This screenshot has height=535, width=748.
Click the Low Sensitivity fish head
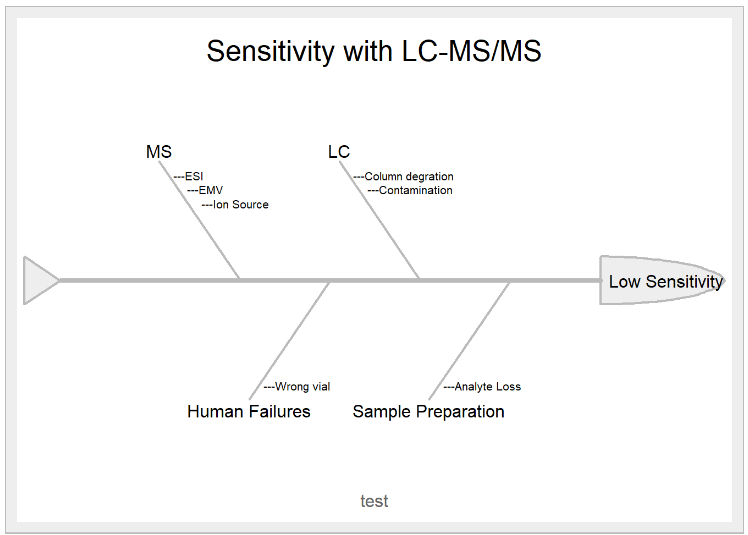pos(660,281)
